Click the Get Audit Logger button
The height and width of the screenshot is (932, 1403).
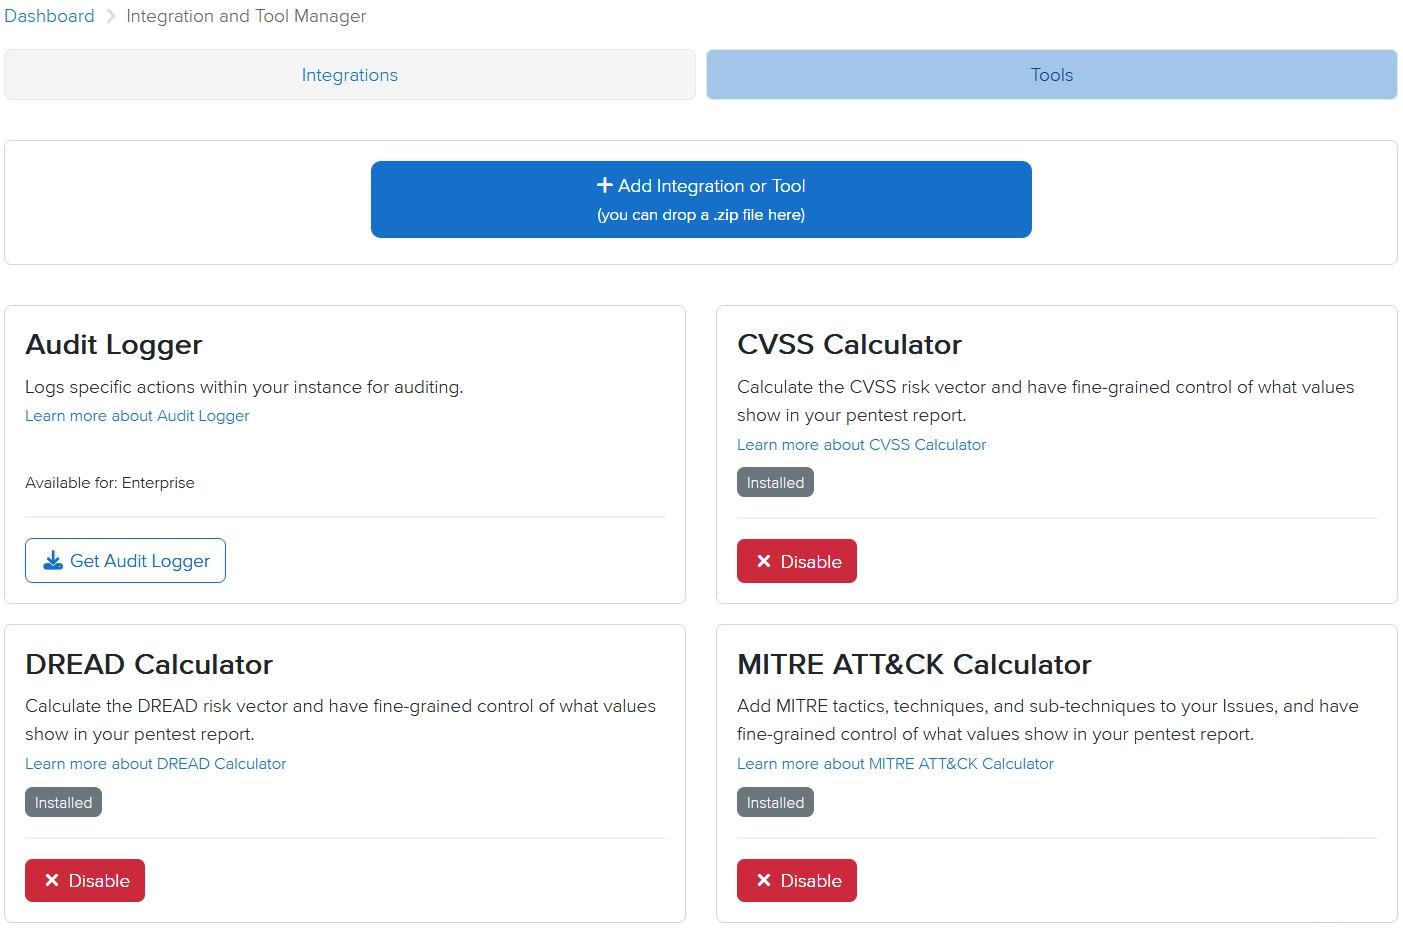pyautogui.click(x=125, y=561)
